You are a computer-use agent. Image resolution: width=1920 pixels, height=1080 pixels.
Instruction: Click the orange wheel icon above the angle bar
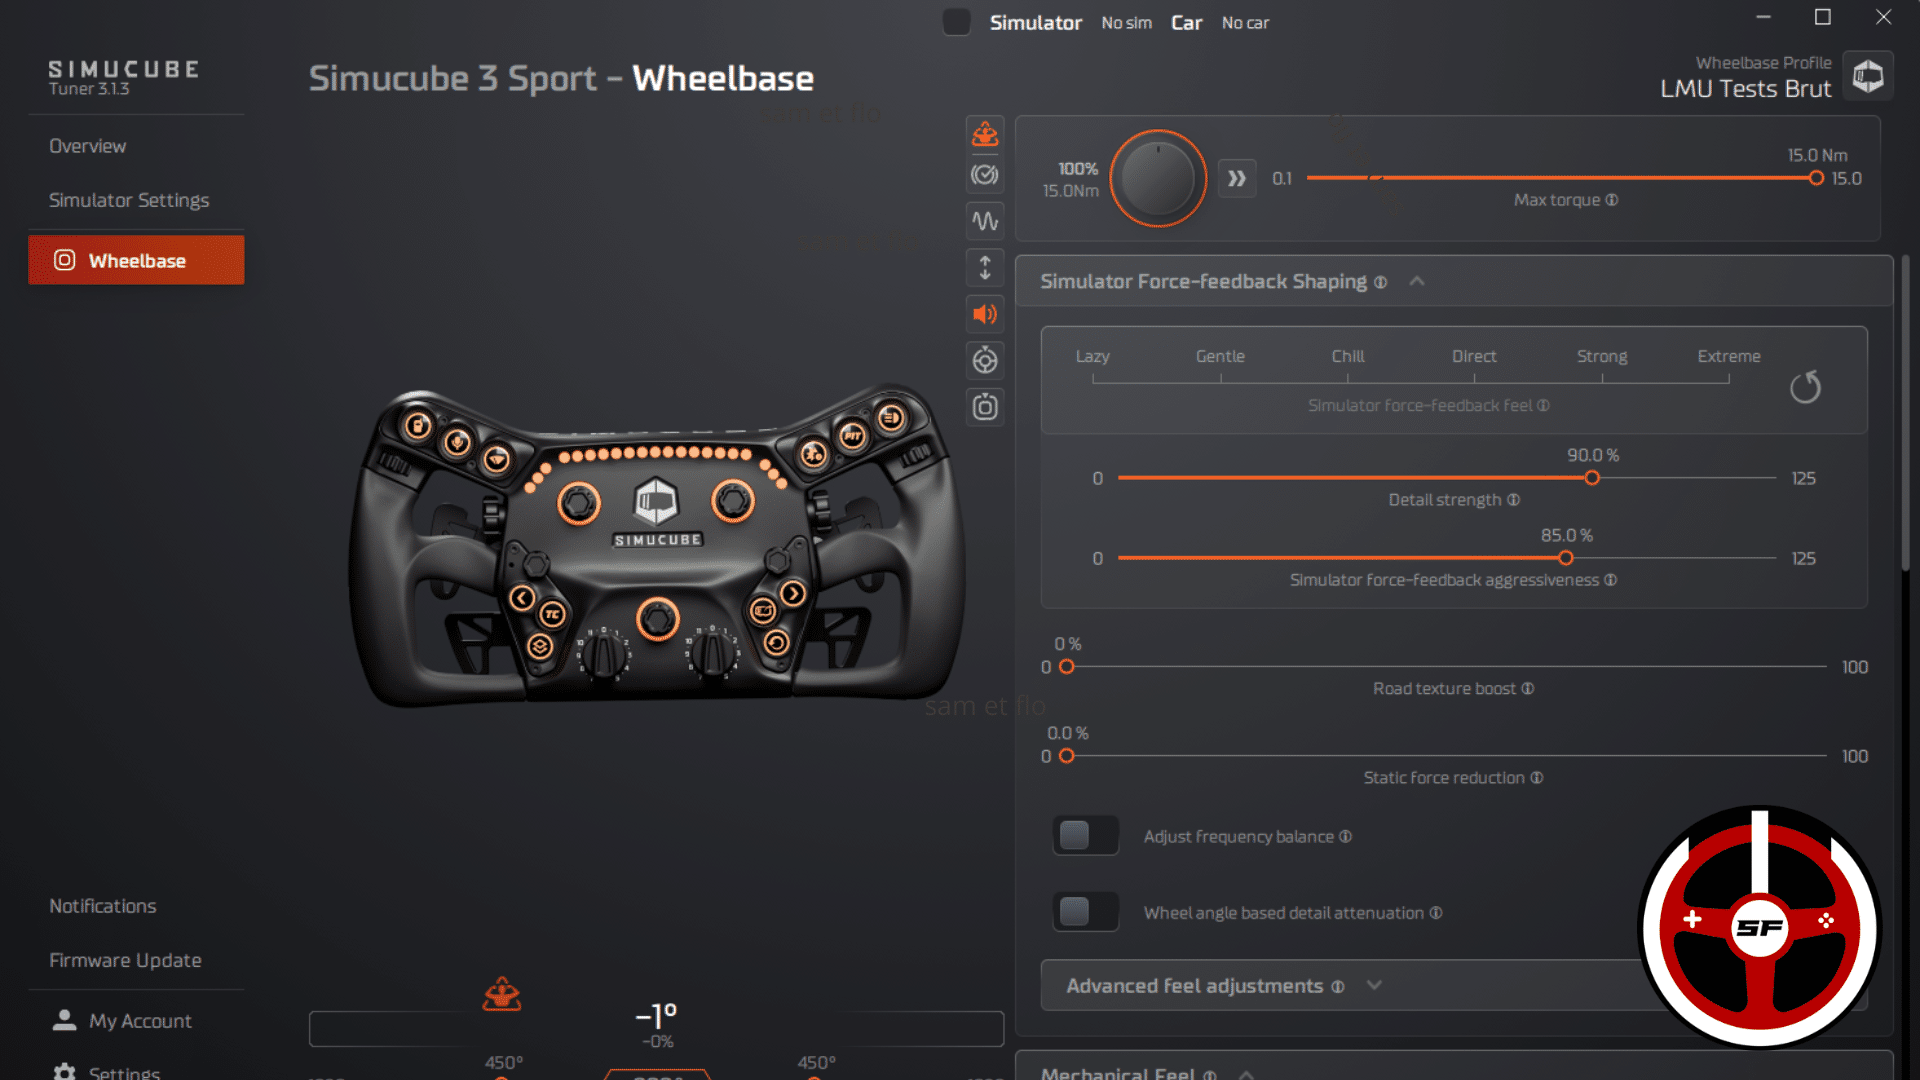coord(502,994)
